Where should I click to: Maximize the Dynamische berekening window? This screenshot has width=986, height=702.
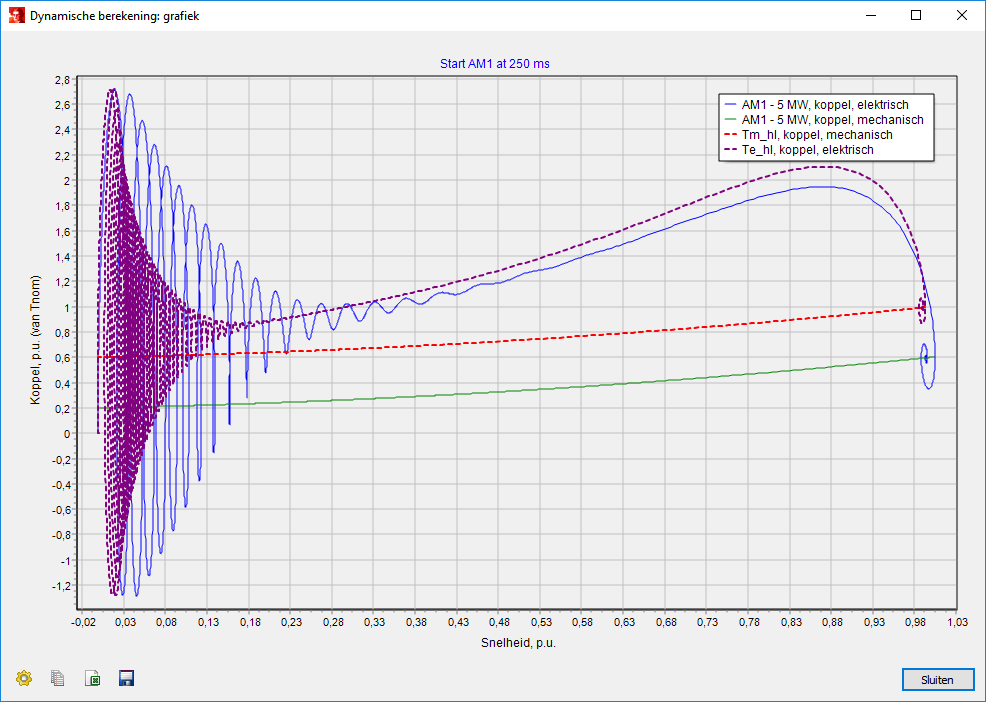coord(916,16)
